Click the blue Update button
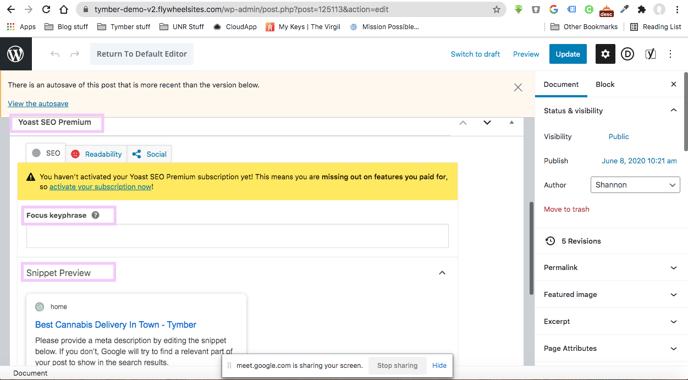Screen dimensions: 688x380 point(568,54)
